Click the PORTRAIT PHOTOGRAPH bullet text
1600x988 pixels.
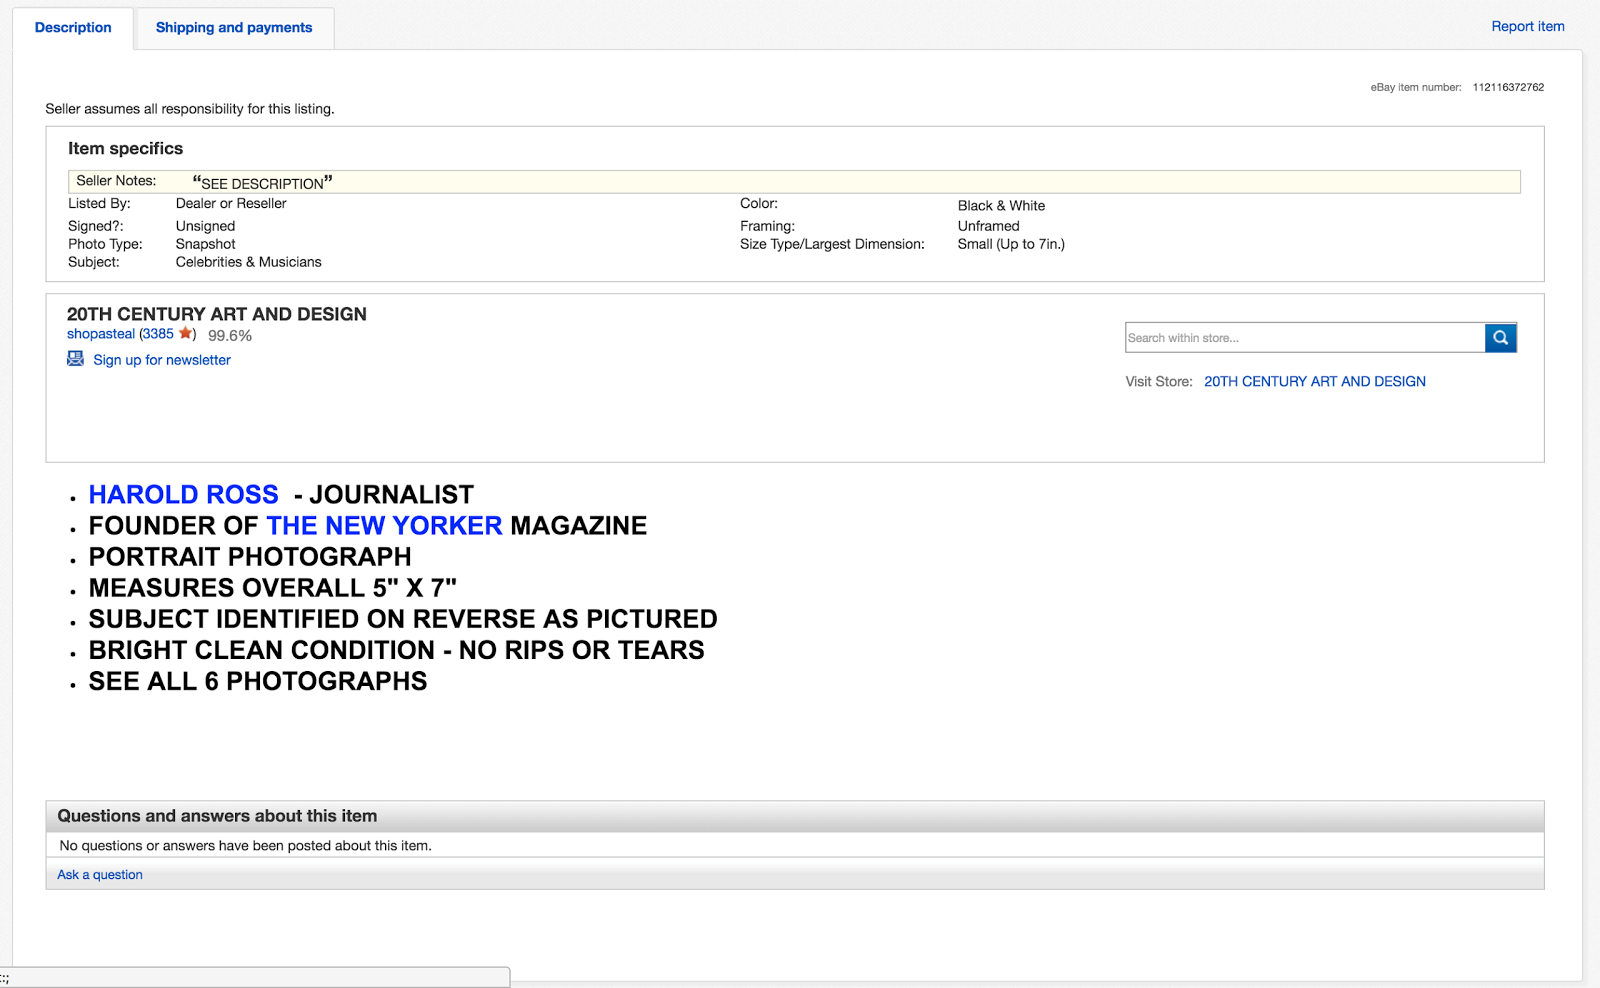(x=250, y=557)
